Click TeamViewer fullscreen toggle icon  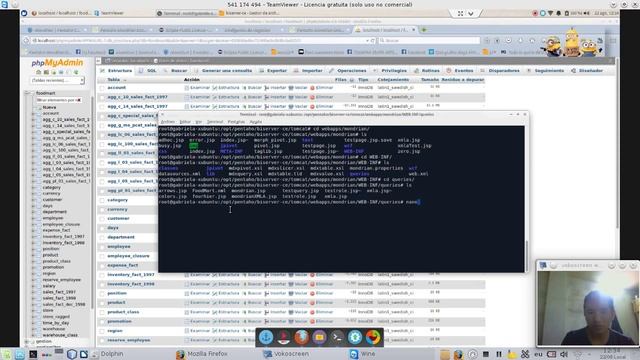point(460,13)
